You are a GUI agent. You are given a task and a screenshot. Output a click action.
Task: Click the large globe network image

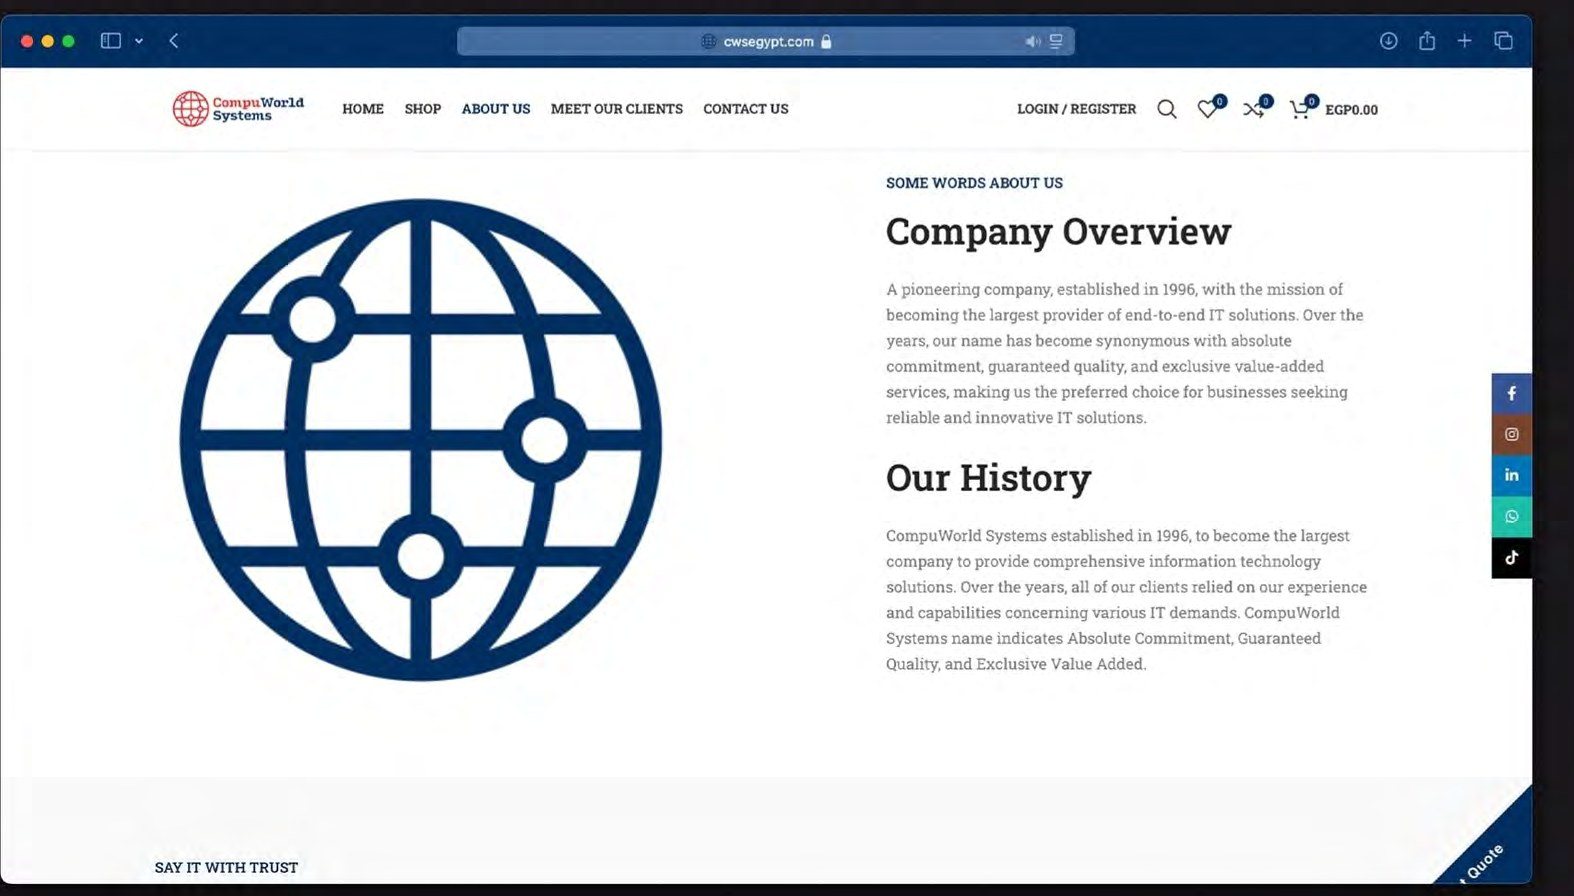coord(421,440)
